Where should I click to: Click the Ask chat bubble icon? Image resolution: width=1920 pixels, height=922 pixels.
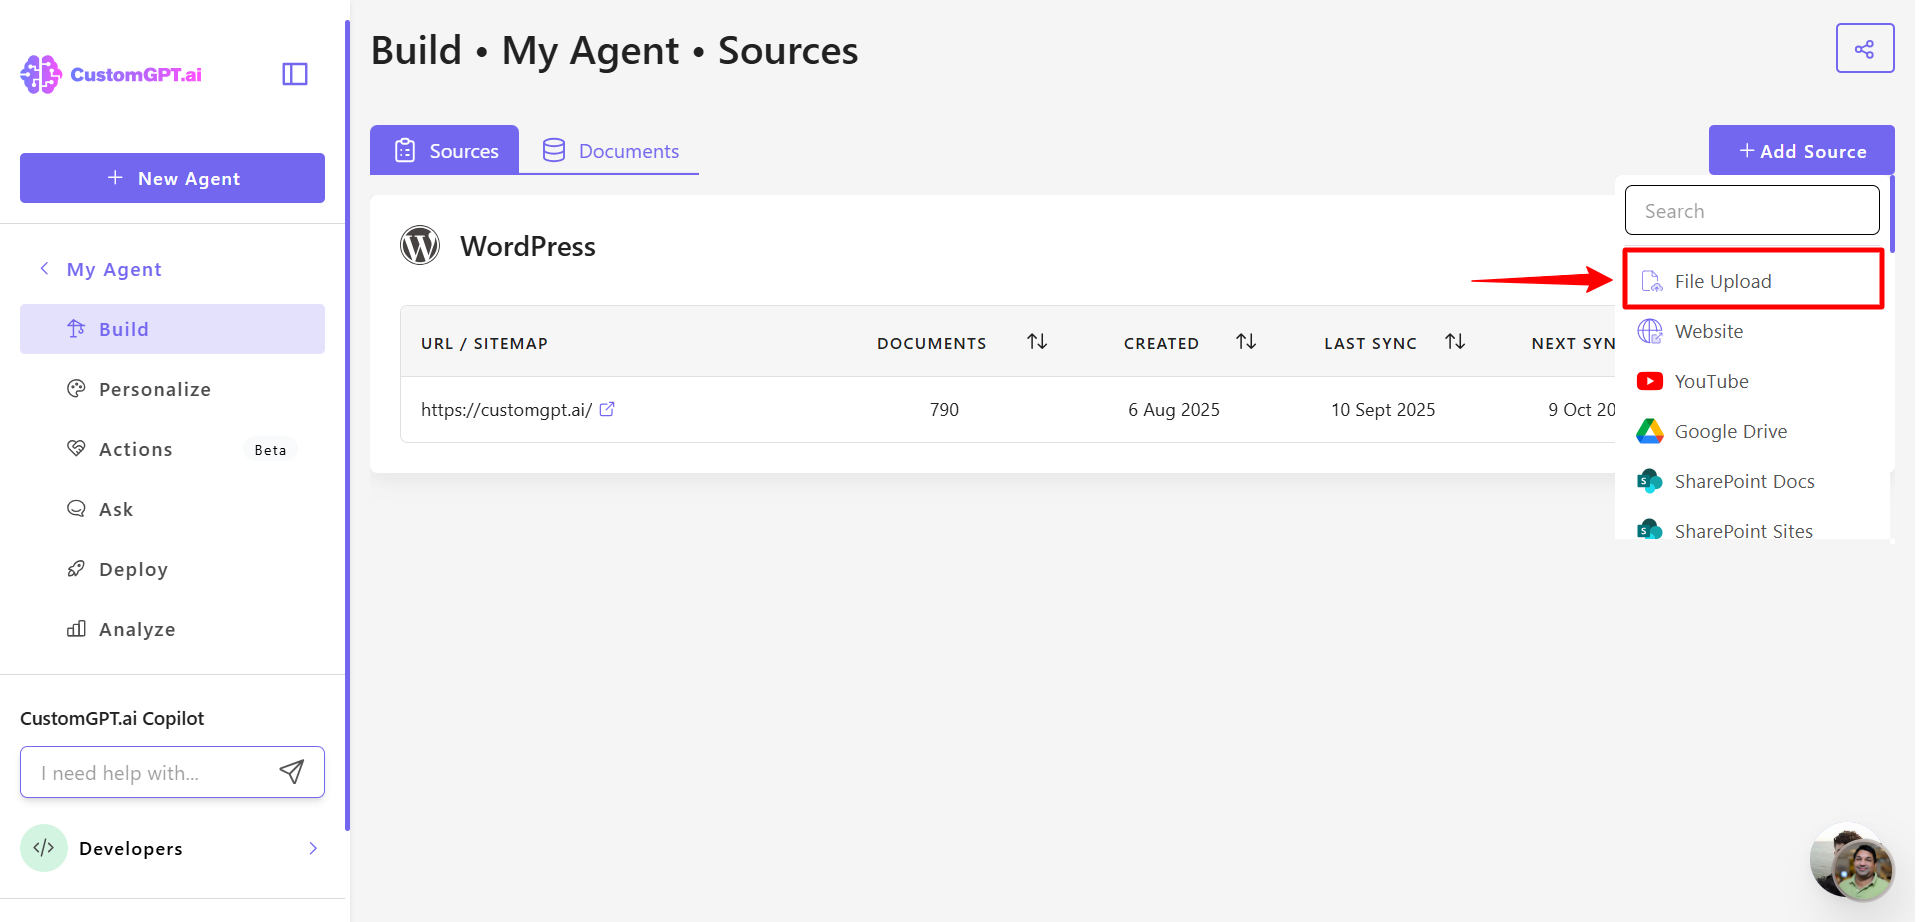pos(76,509)
